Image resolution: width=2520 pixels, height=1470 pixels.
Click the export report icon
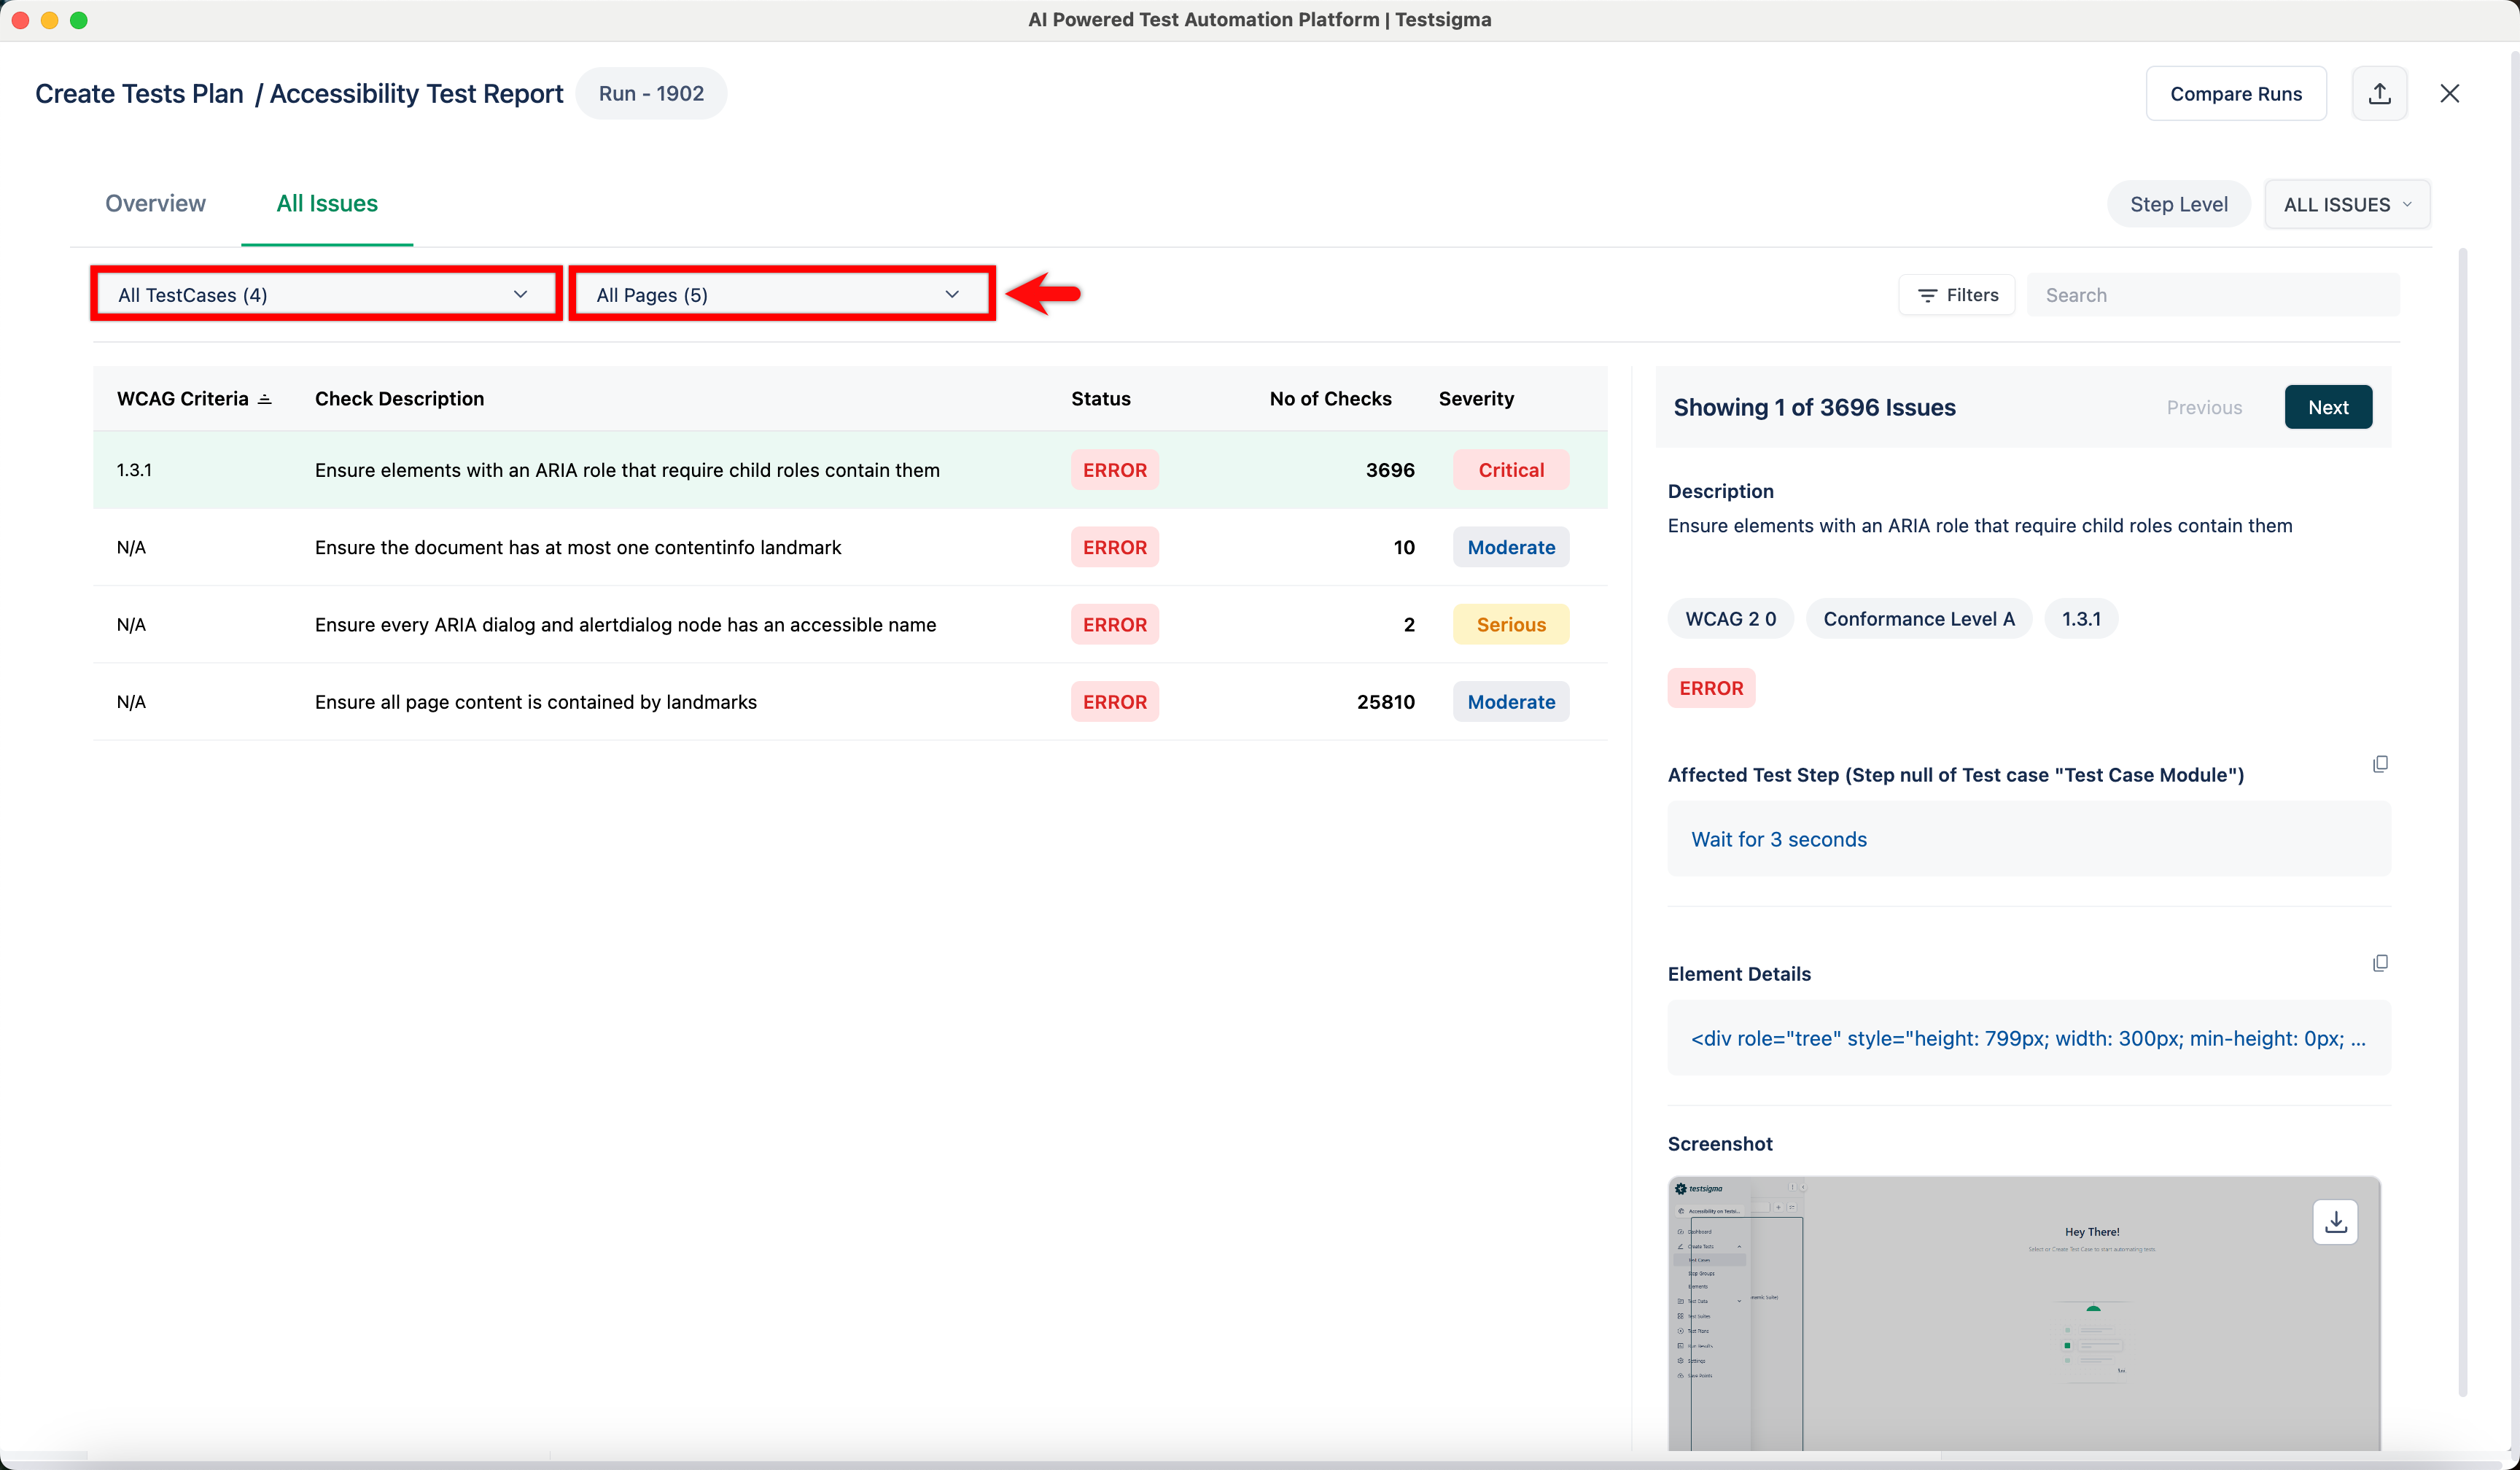(2380, 93)
